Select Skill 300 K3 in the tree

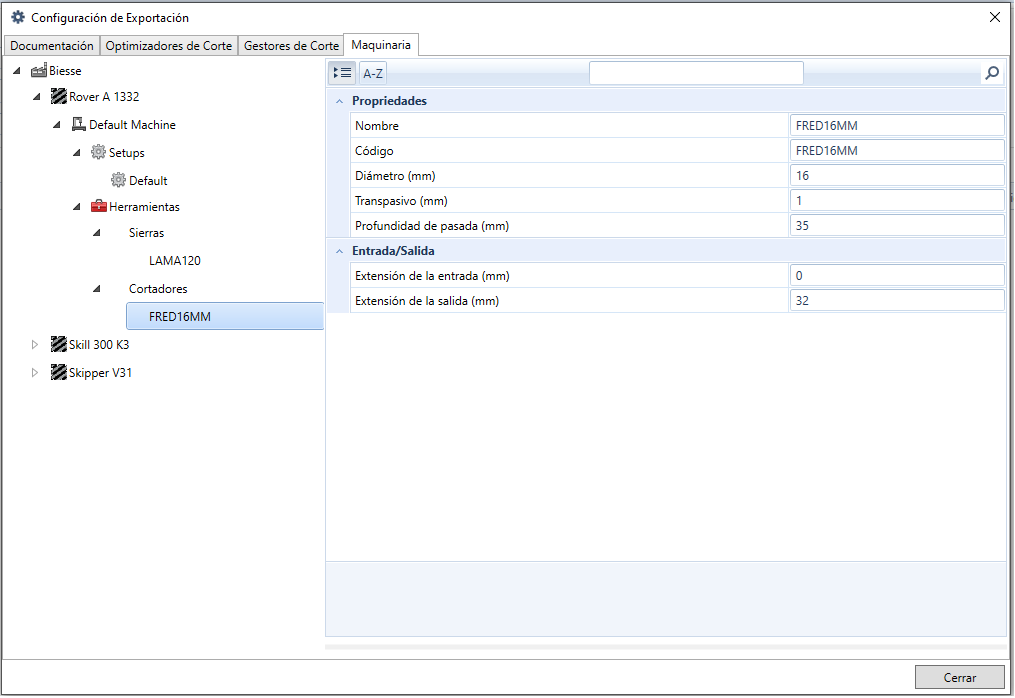pos(99,344)
